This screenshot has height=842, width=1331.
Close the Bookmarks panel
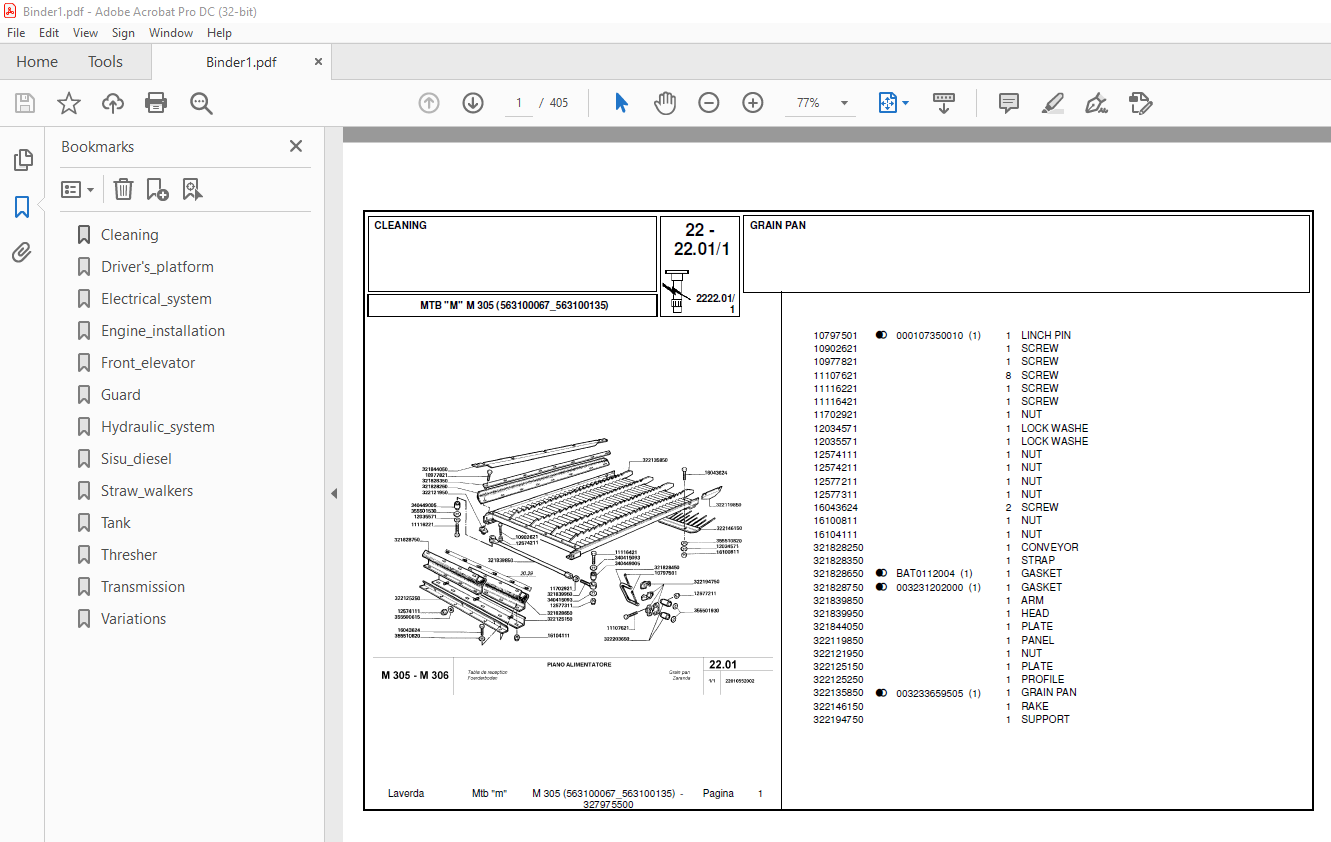[x=296, y=146]
